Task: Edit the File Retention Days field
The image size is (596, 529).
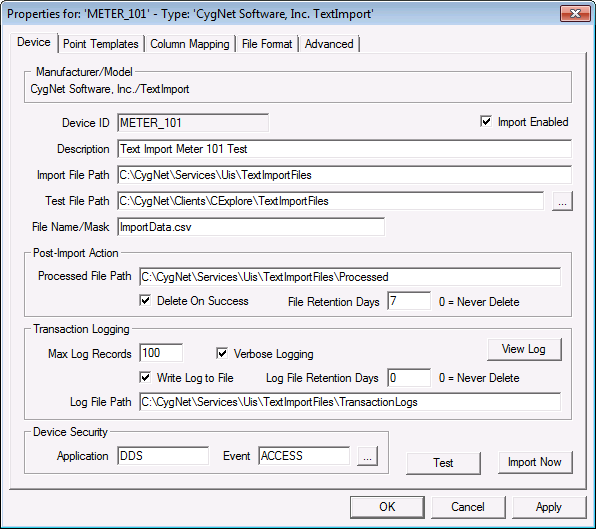Action: (x=409, y=301)
